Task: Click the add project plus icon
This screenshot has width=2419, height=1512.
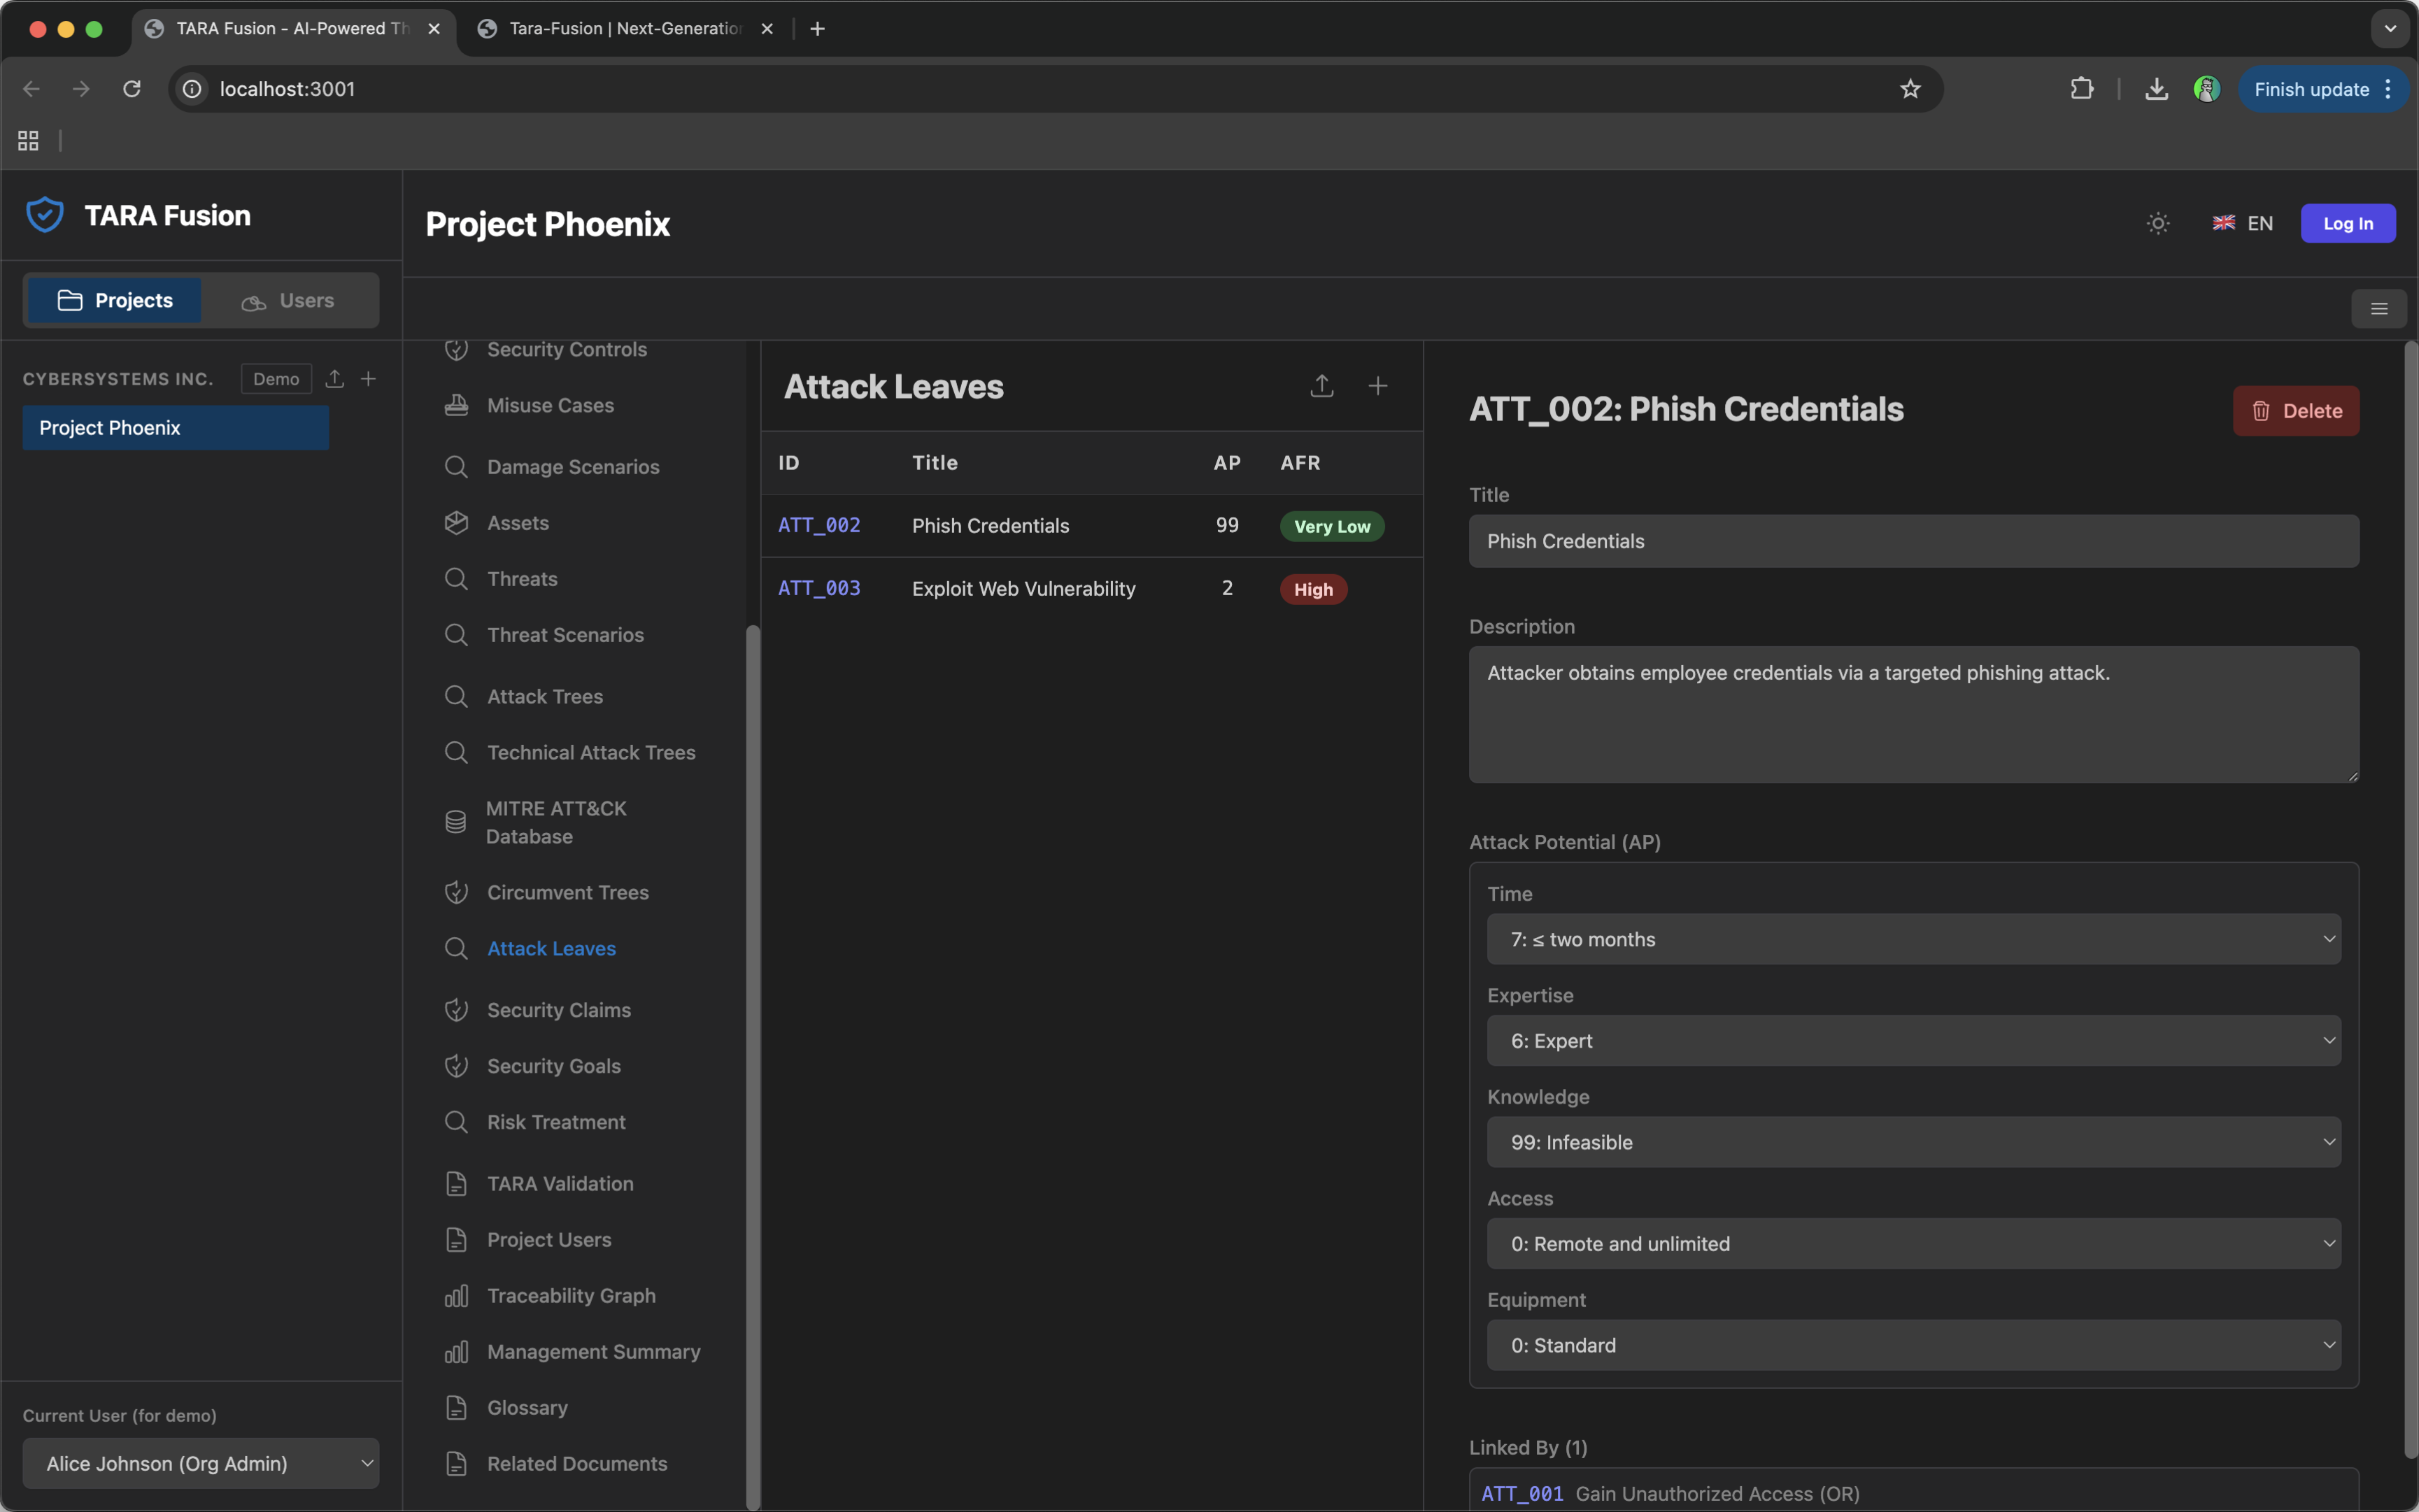Action: pos(368,379)
